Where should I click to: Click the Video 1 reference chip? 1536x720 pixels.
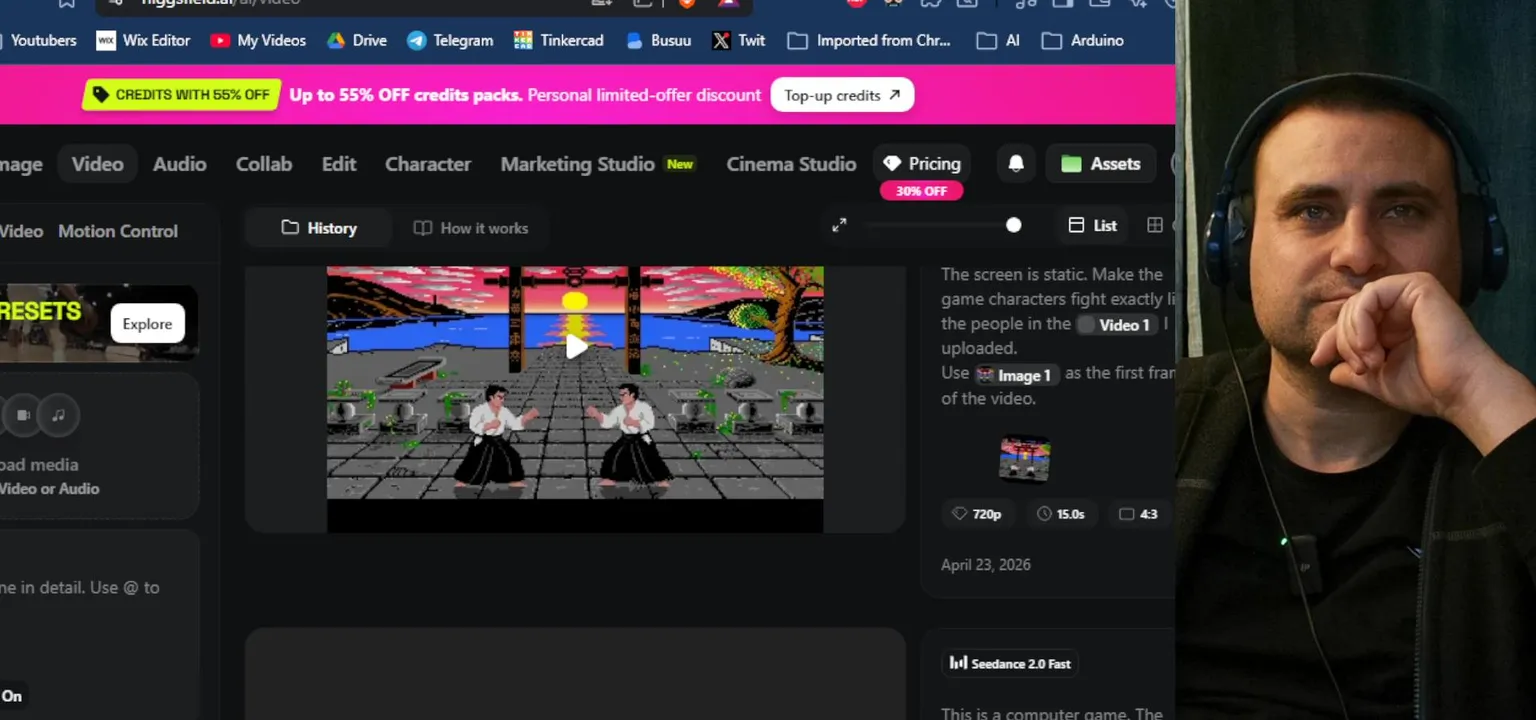coord(1115,325)
